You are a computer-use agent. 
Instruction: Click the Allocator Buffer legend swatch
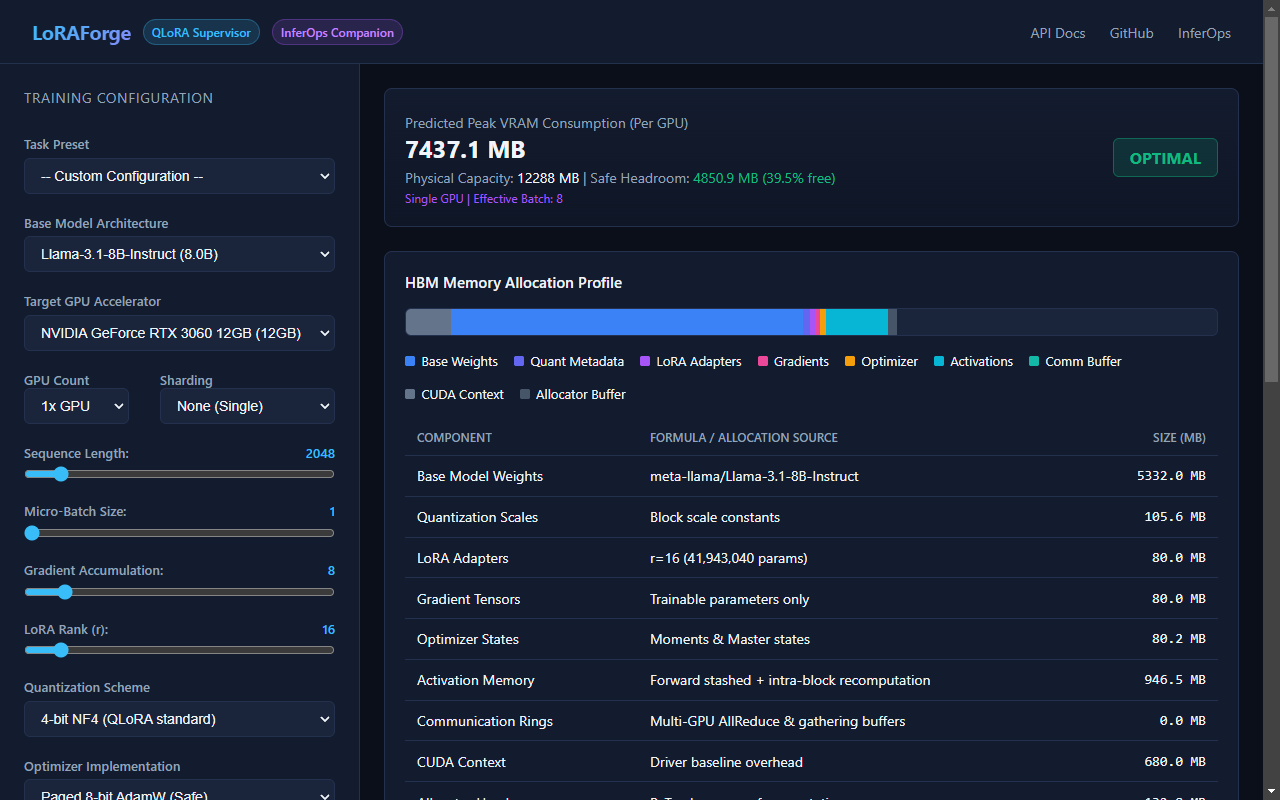[525, 394]
